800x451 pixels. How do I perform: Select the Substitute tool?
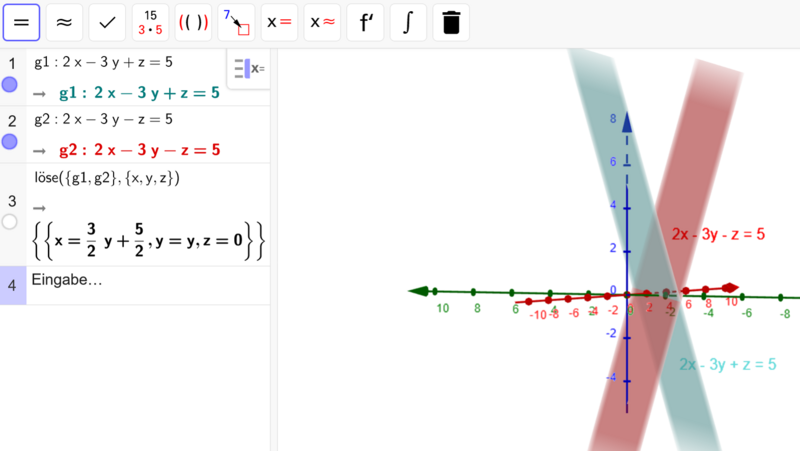[236, 22]
